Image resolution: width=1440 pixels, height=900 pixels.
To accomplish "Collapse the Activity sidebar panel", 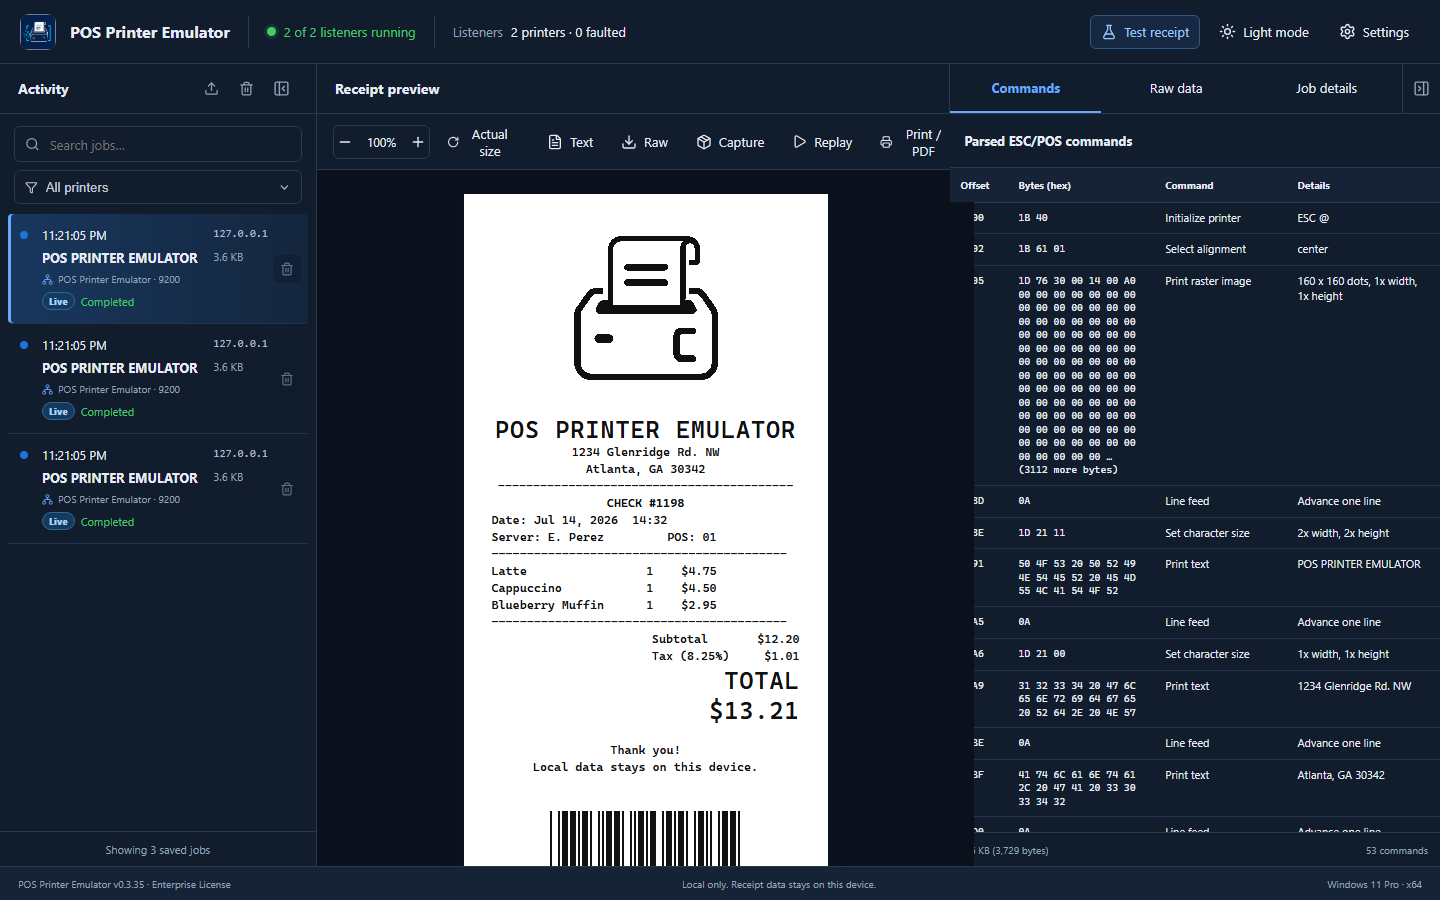I will click(282, 89).
